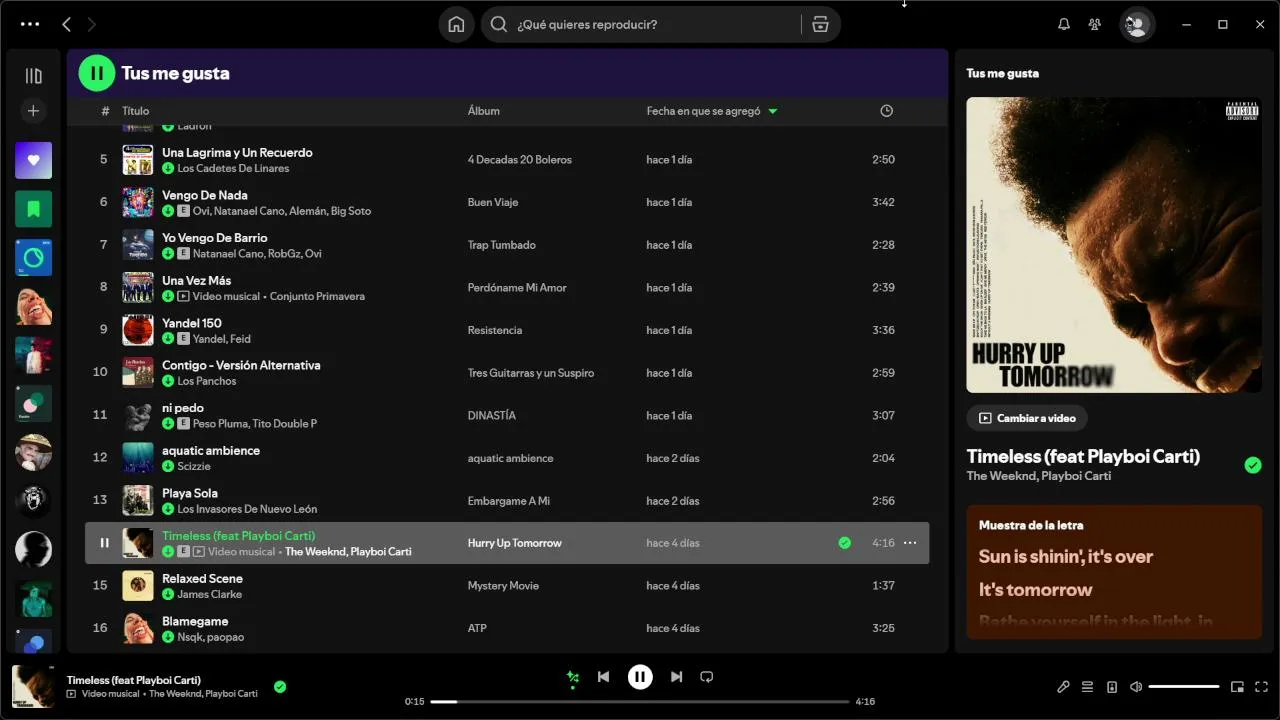1280x720 pixels.
Task: Open Conjunto Primavera artist link
Action: tap(317, 296)
